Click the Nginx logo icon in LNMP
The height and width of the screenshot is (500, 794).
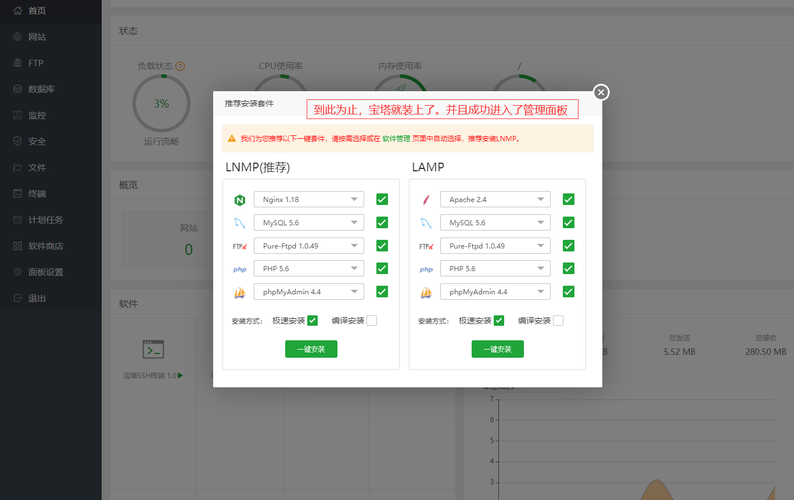(x=240, y=200)
